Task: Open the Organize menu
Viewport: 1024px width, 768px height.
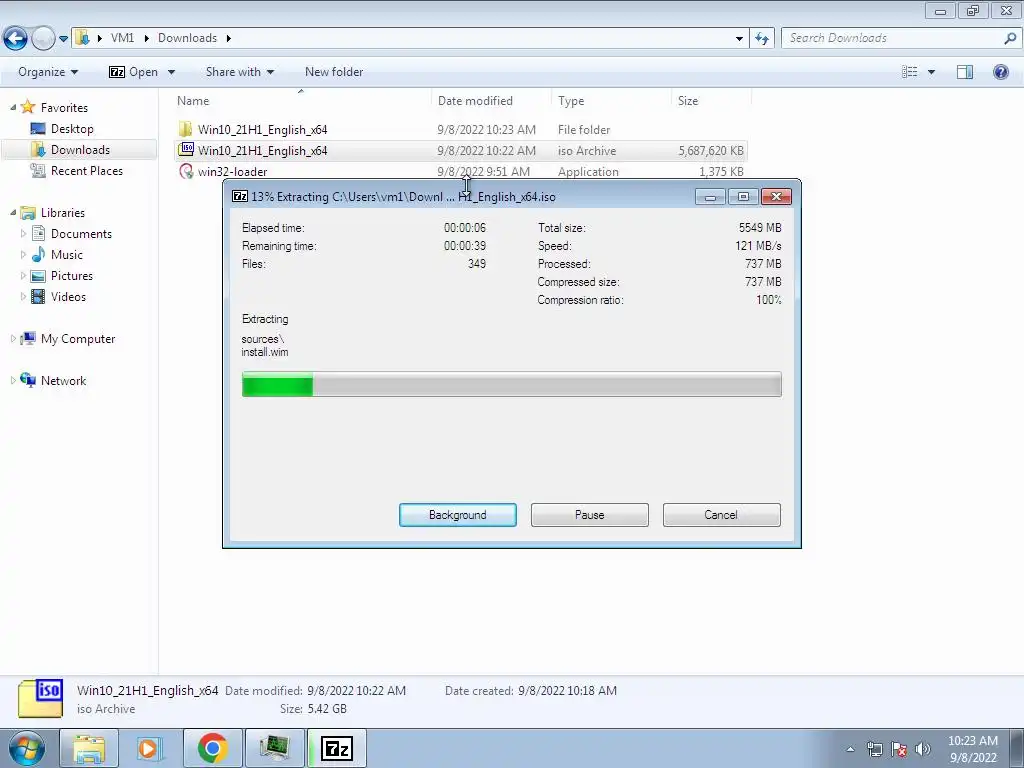Action: coord(48,72)
